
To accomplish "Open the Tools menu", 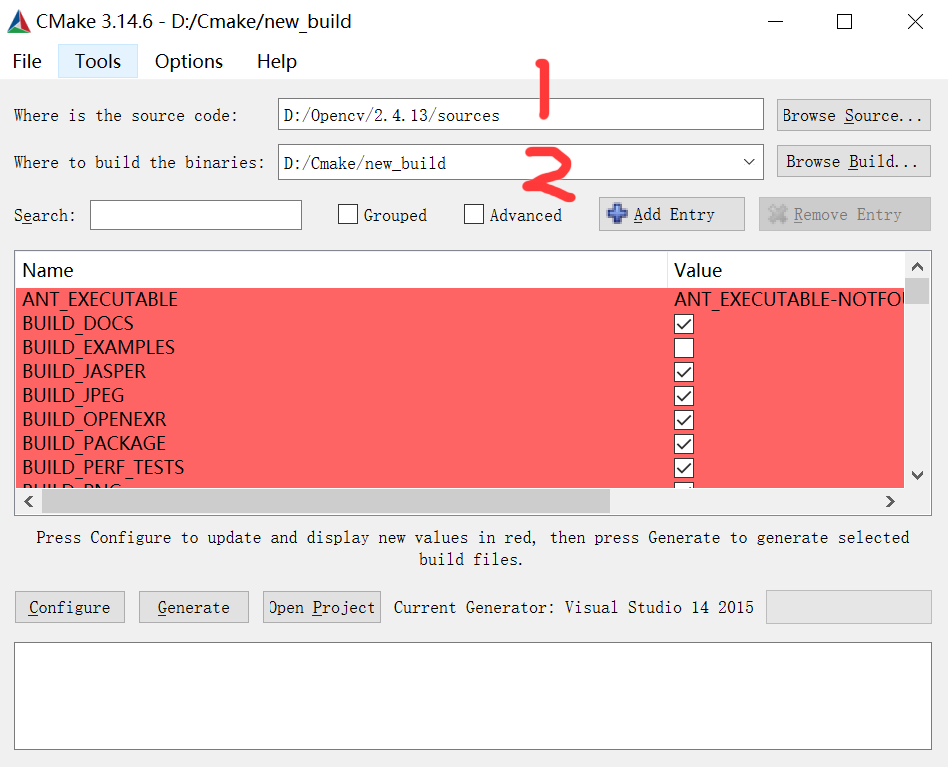I will tap(98, 61).
